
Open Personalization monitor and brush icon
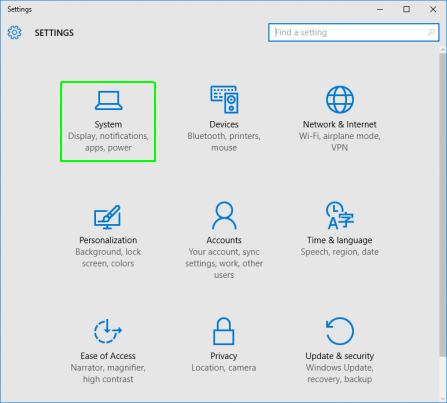[107, 217]
